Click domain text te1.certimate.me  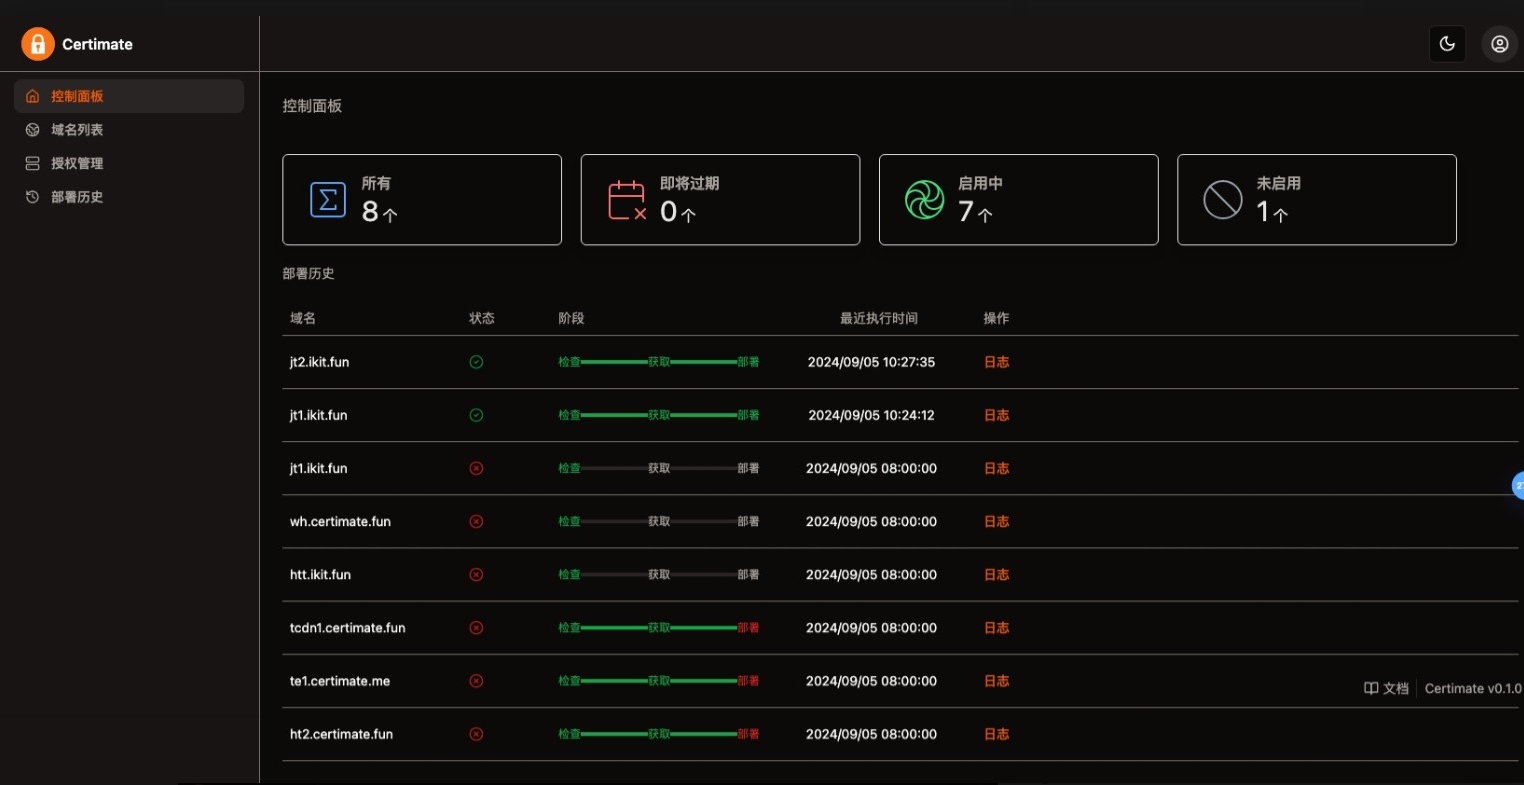pyautogui.click(x=340, y=681)
